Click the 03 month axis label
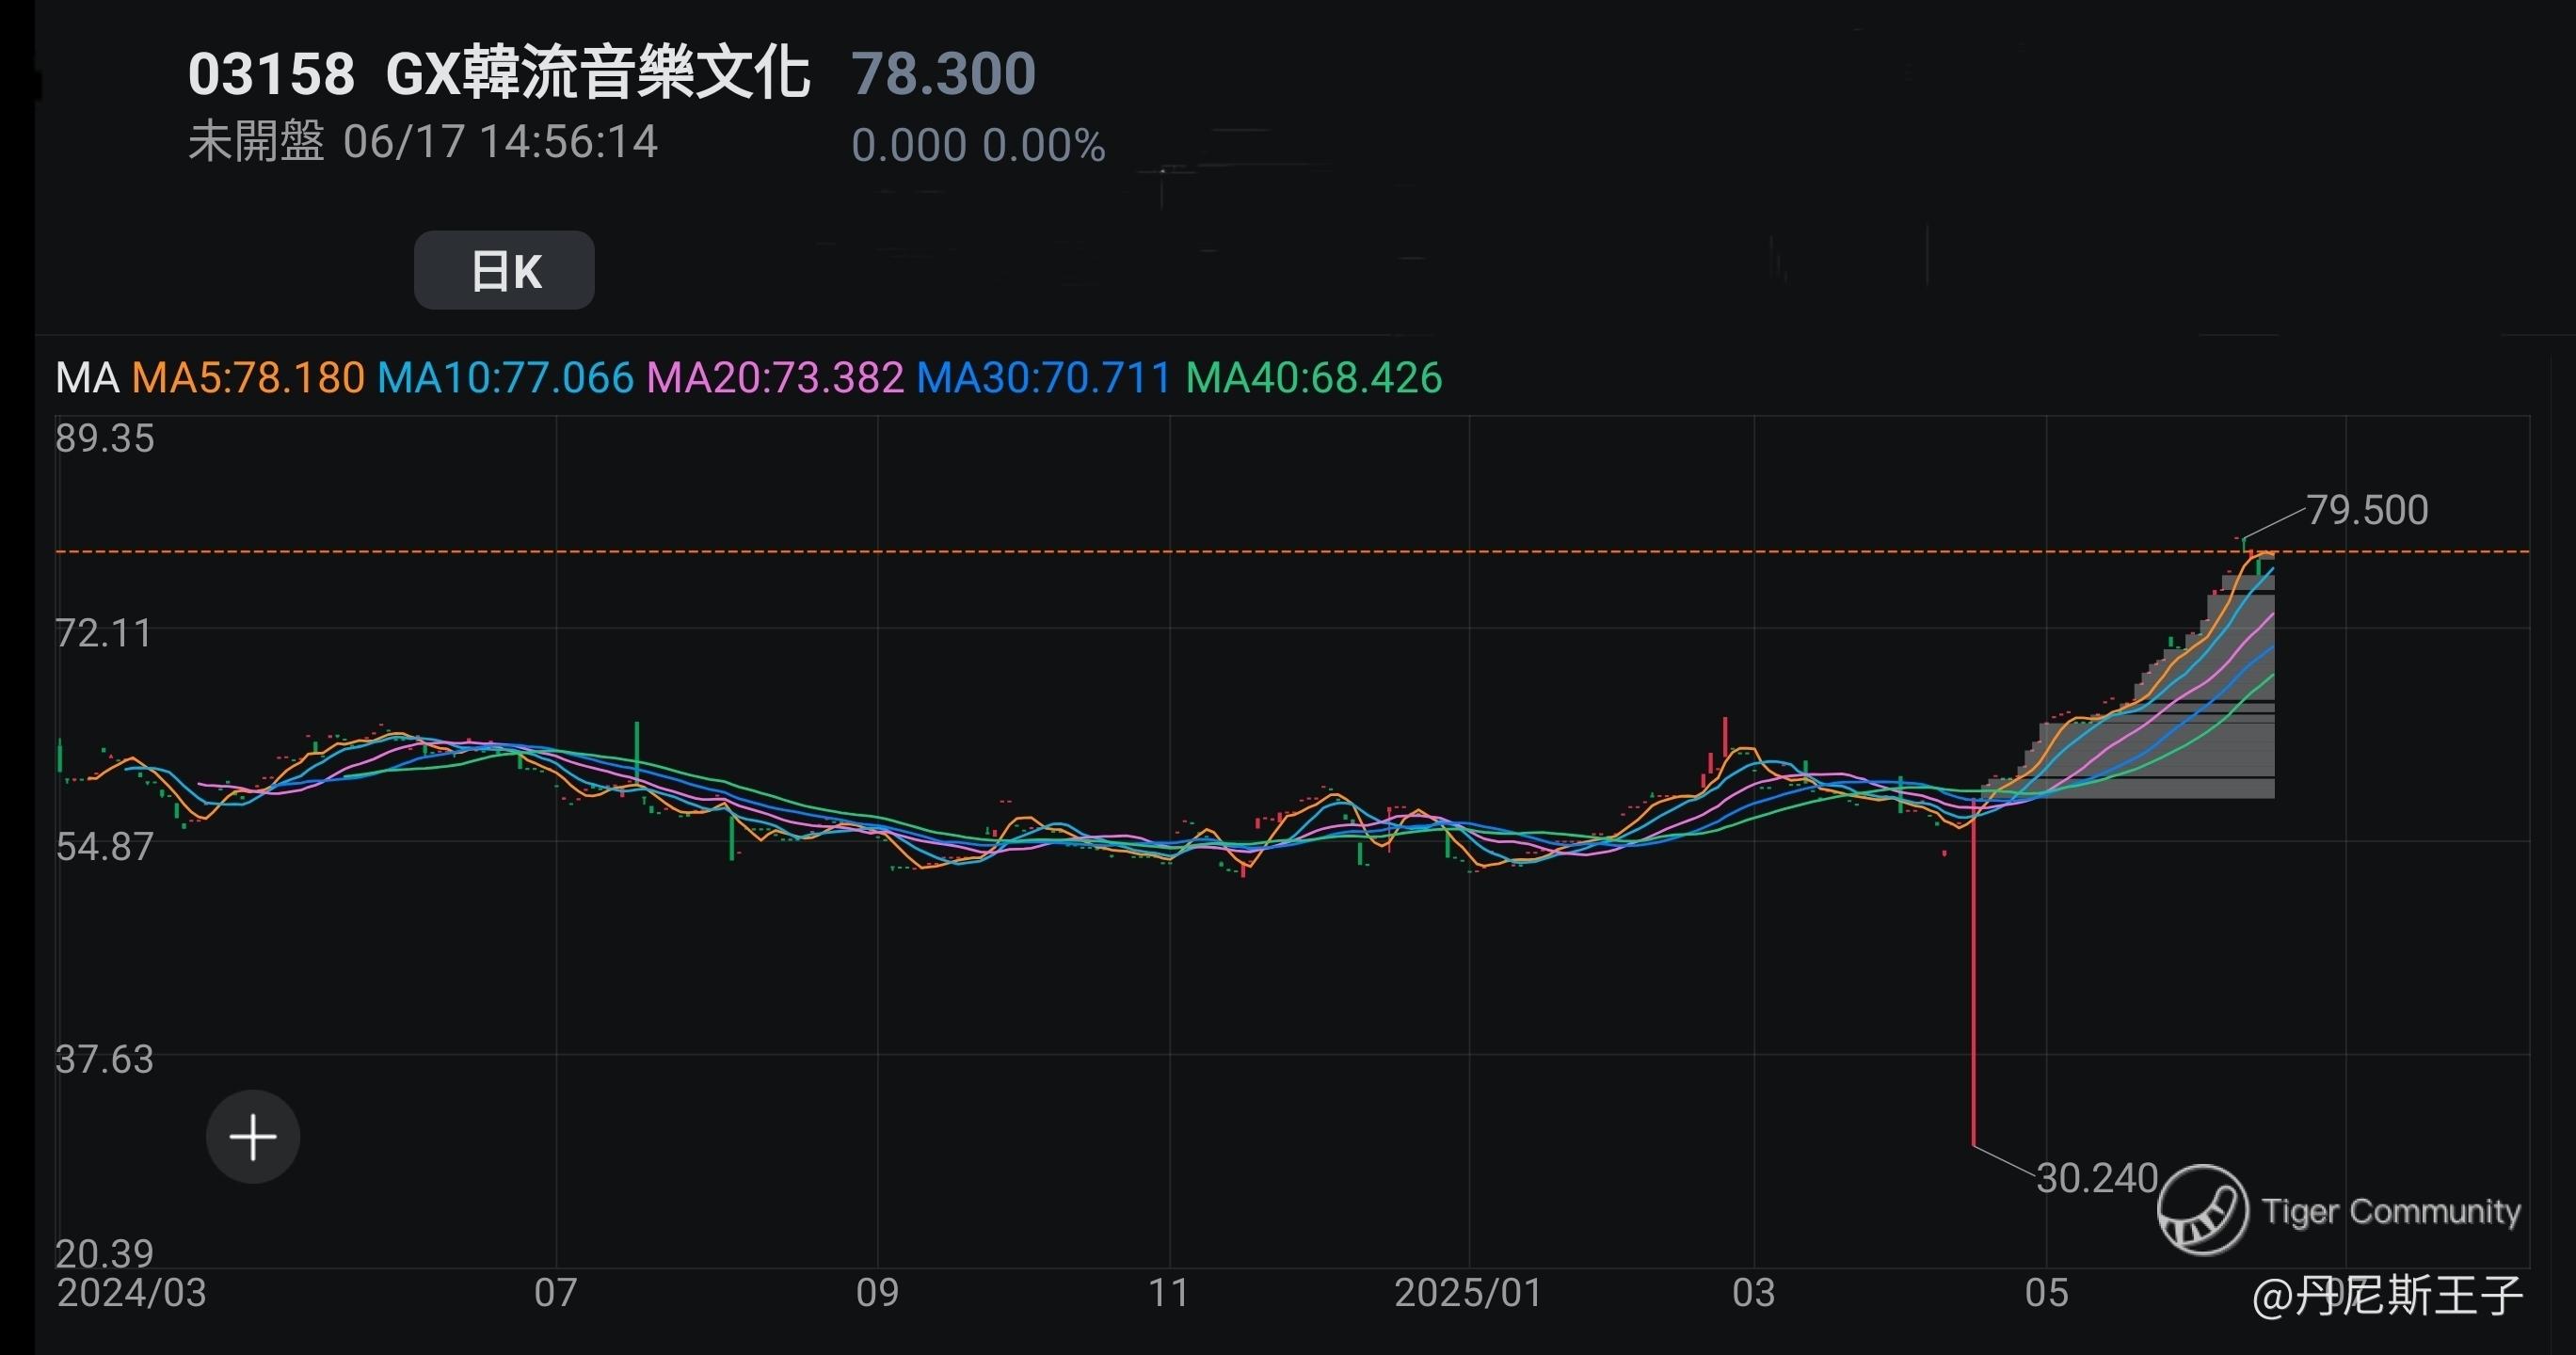Screen dimensions: 2576x1355 (1754, 1293)
